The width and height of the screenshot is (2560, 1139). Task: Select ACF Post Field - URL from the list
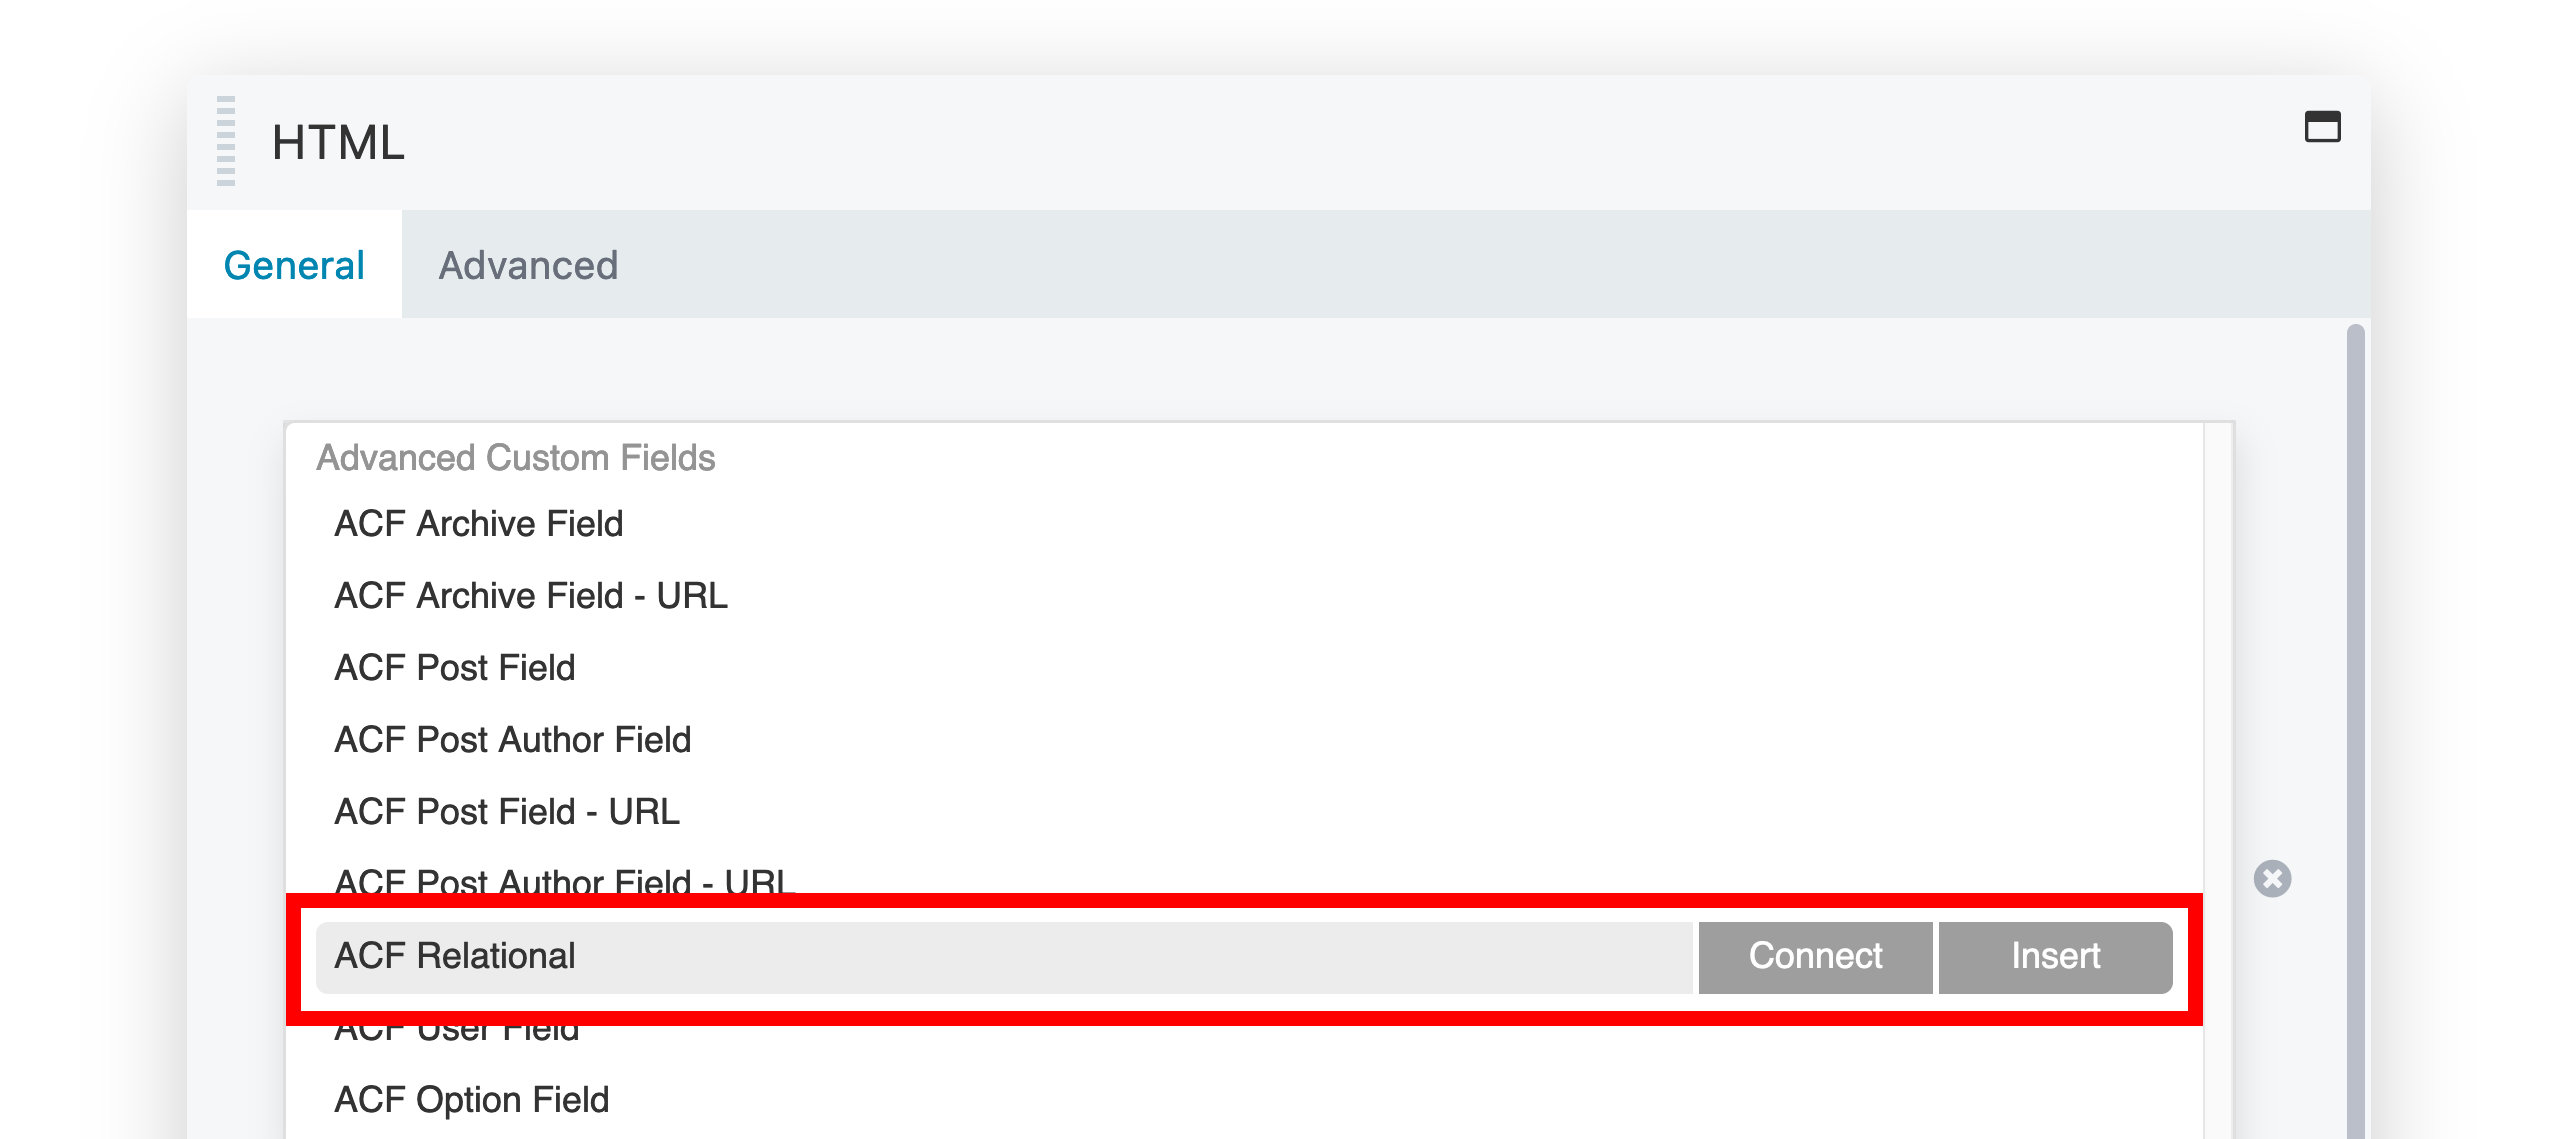click(x=506, y=811)
